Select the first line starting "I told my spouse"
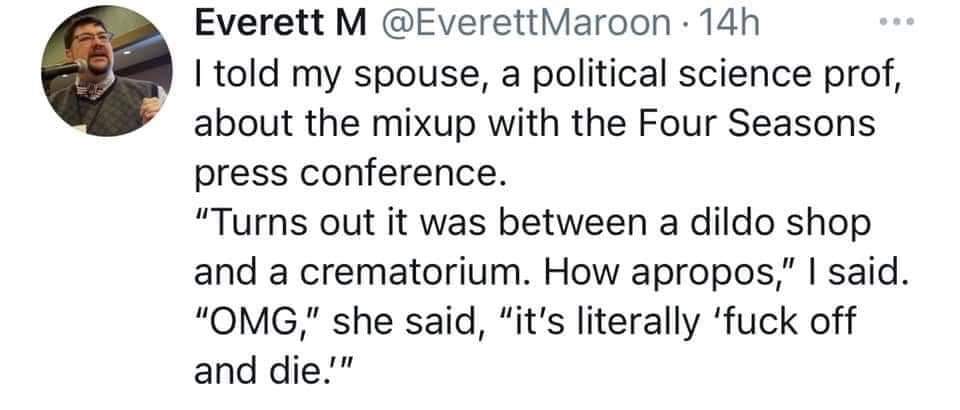The image size is (960, 410). tap(547, 75)
